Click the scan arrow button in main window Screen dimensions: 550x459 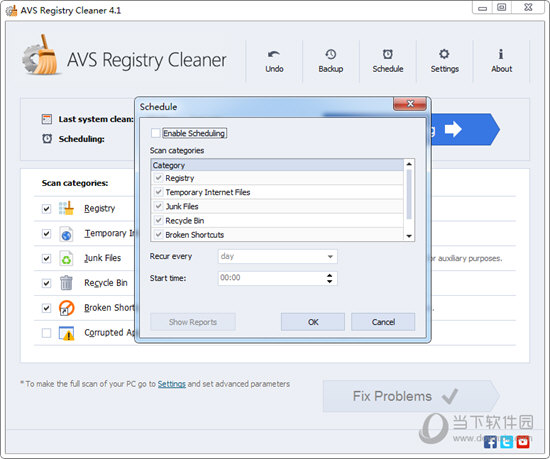(464, 129)
